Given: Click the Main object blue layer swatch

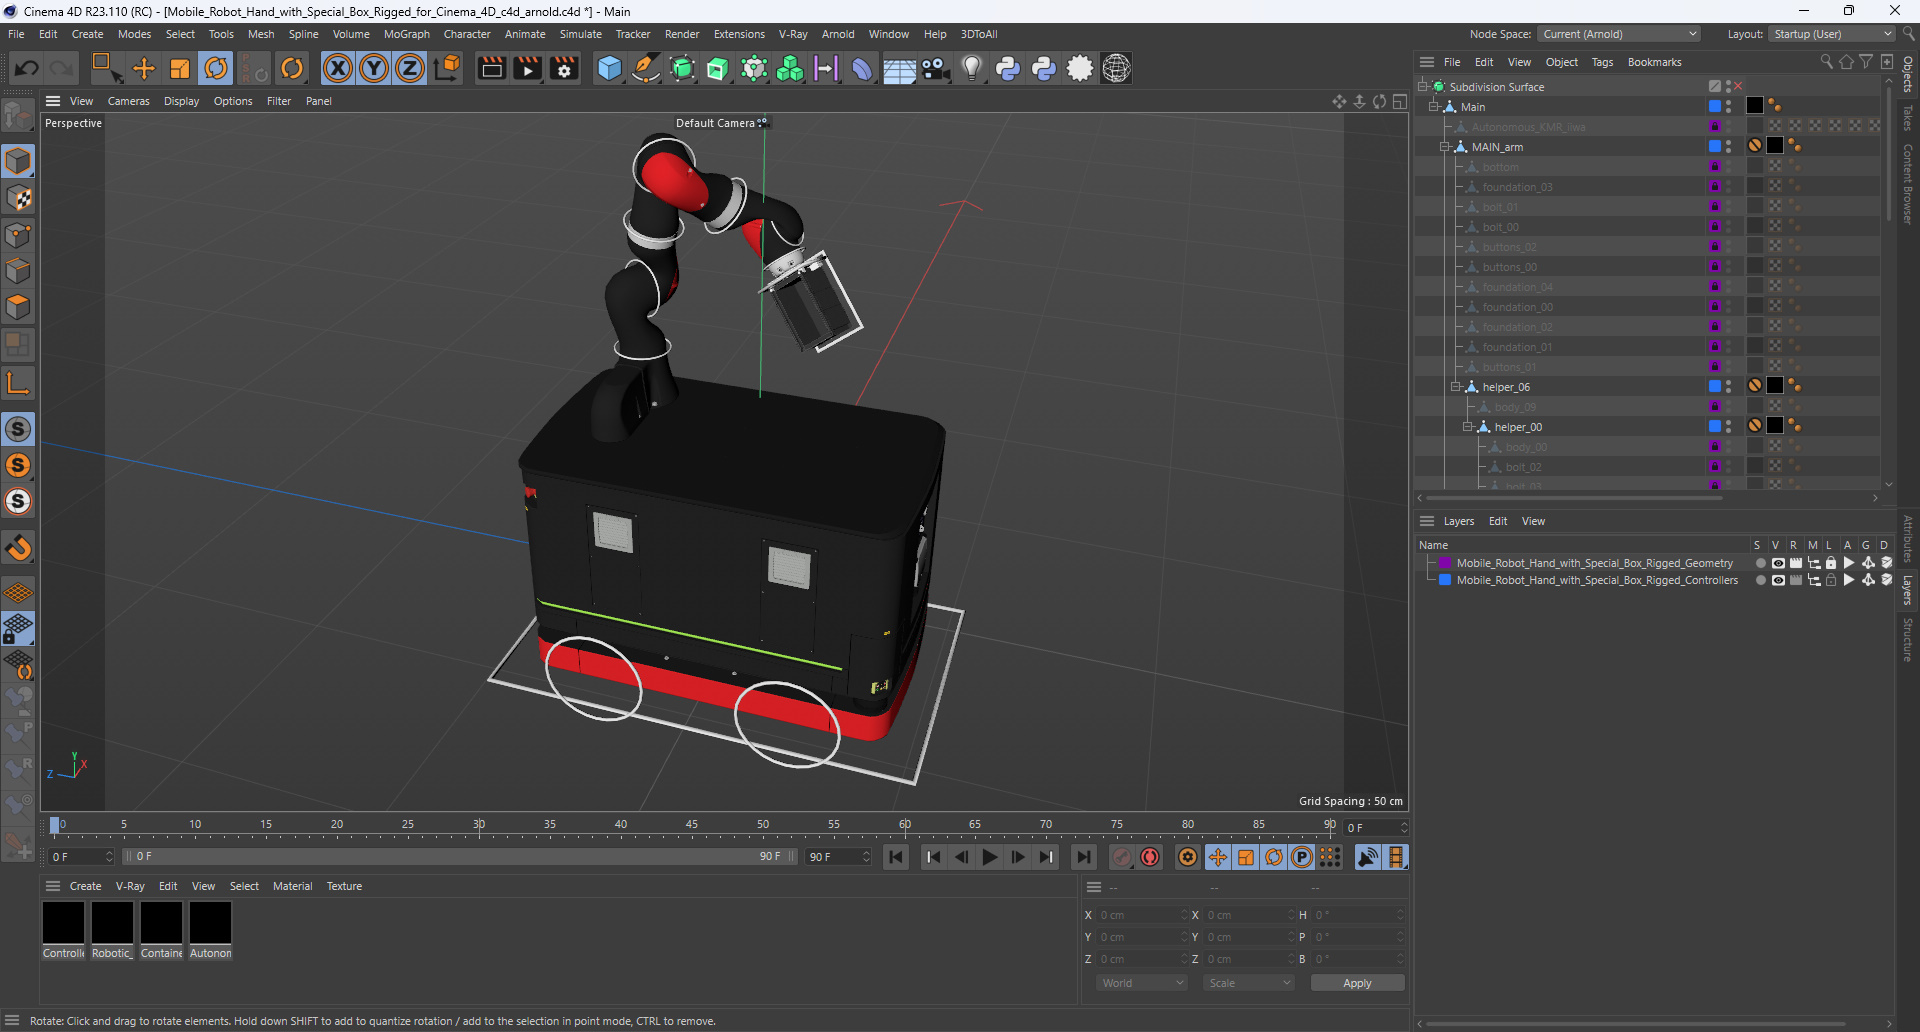Looking at the screenshot, I should 1714,106.
